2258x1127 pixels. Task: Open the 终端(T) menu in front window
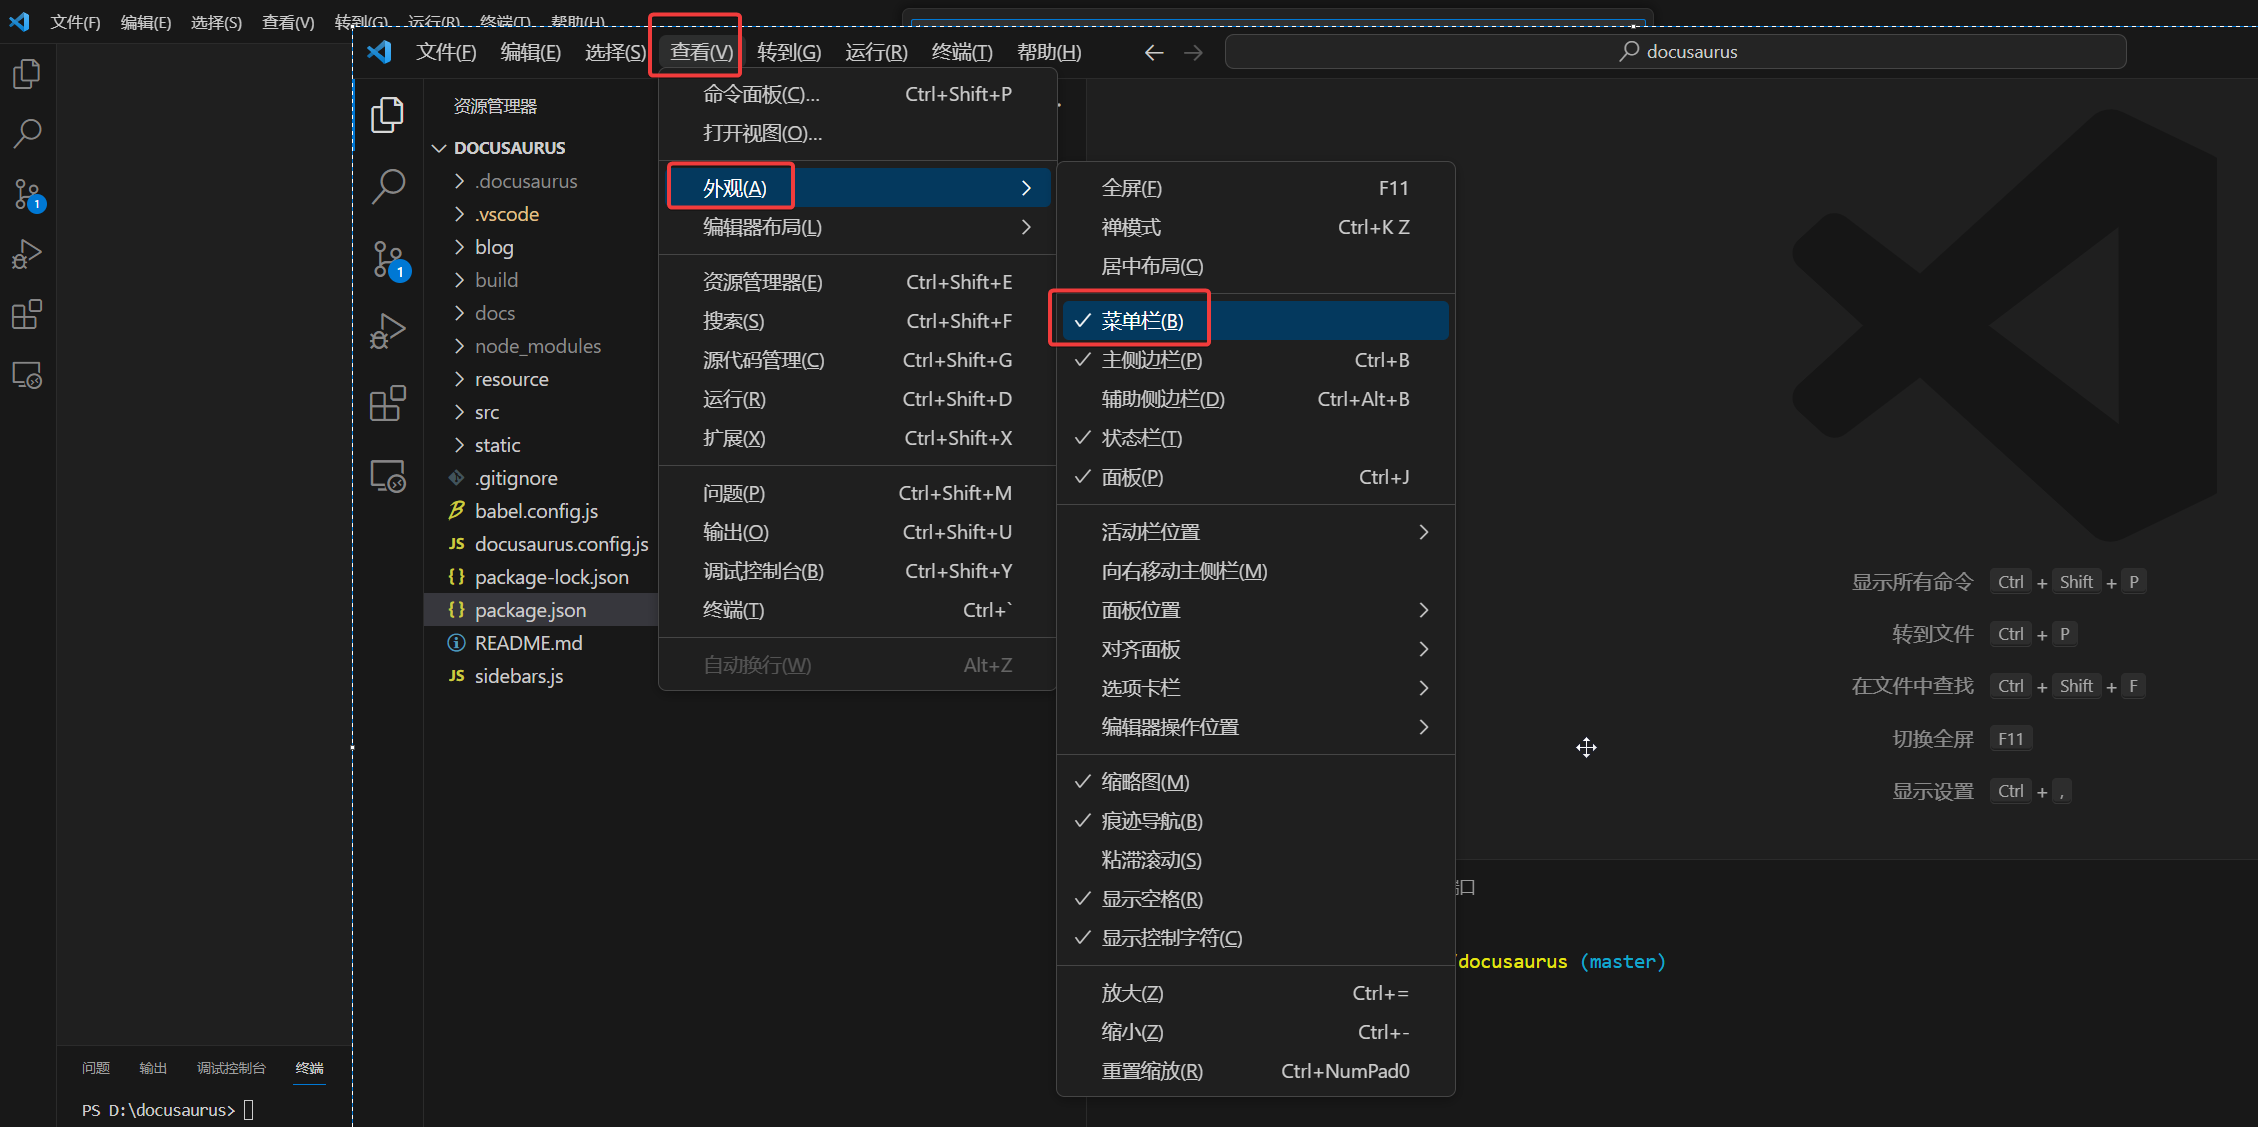(x=962, y=52)
